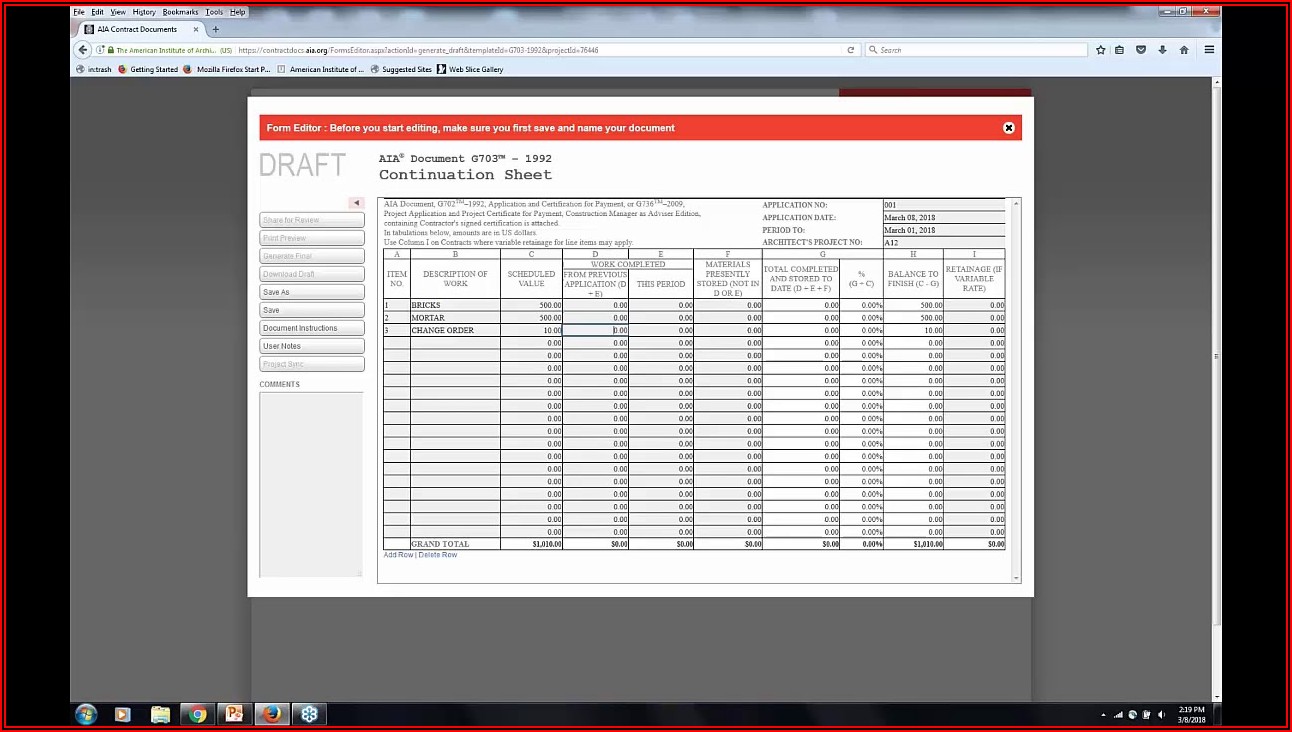The width and height of the screenshot is (1292, 732).
Task: Open PowerPoint from the taskbar
Action: tap(235, 714)
